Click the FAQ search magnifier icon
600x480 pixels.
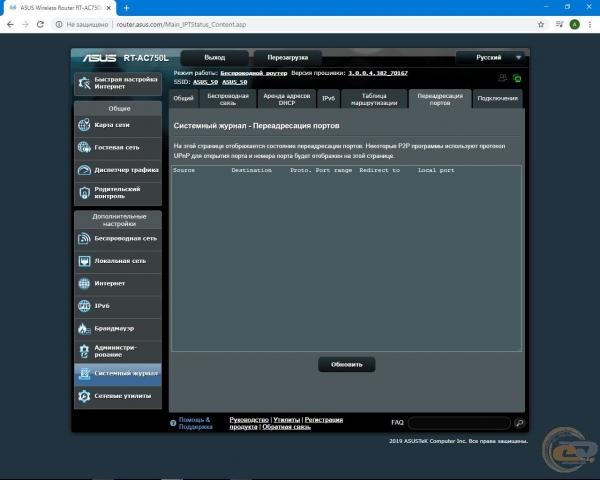click(x=520, y=423)
